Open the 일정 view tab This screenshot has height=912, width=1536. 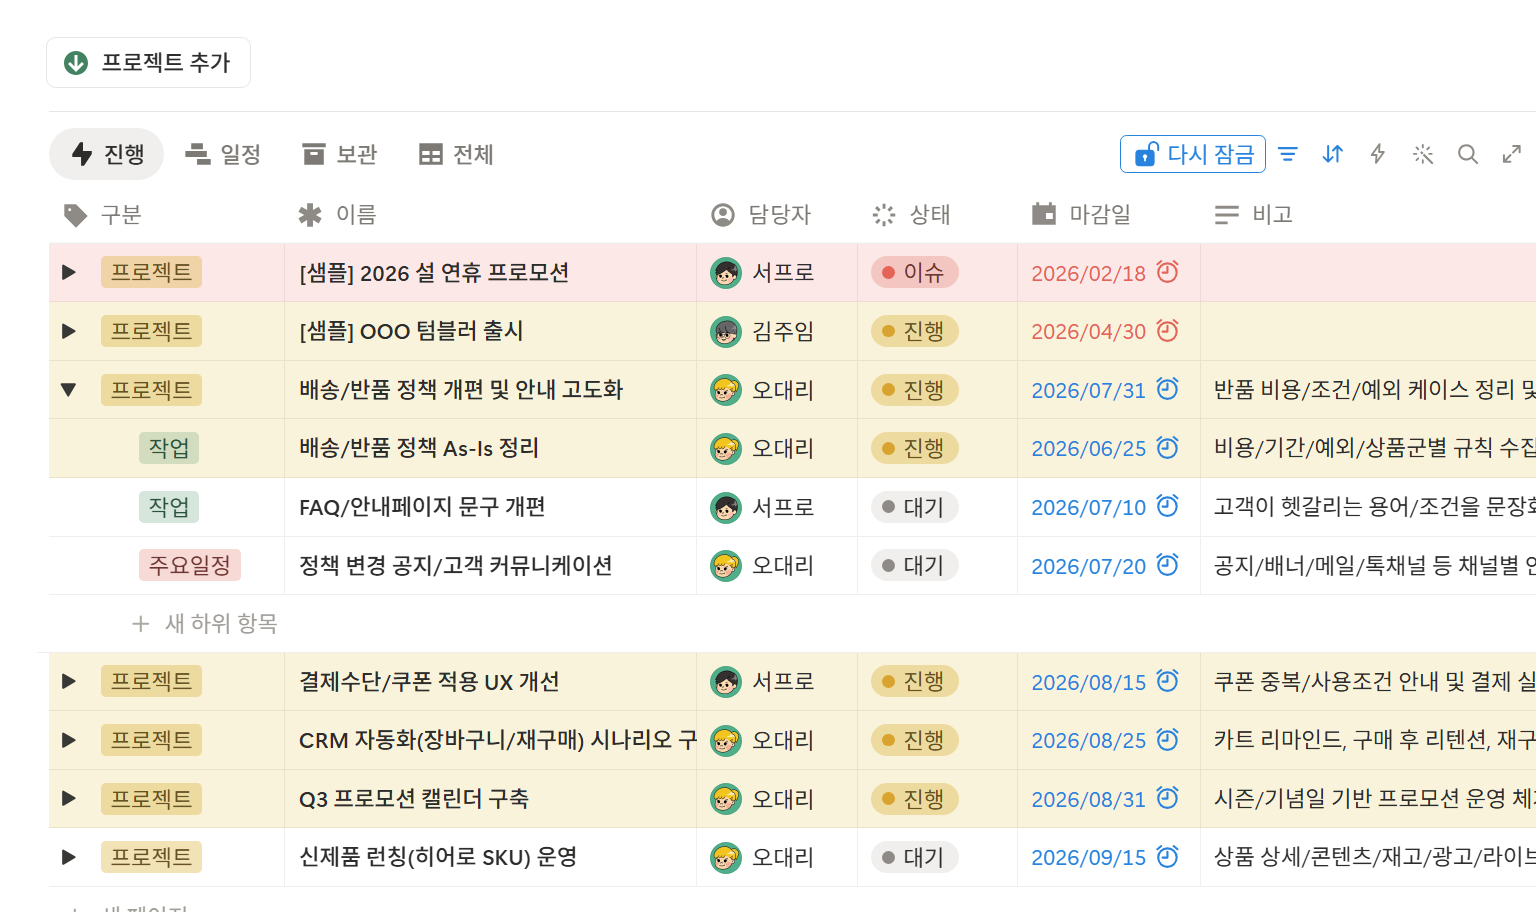(x=223, y=154)
